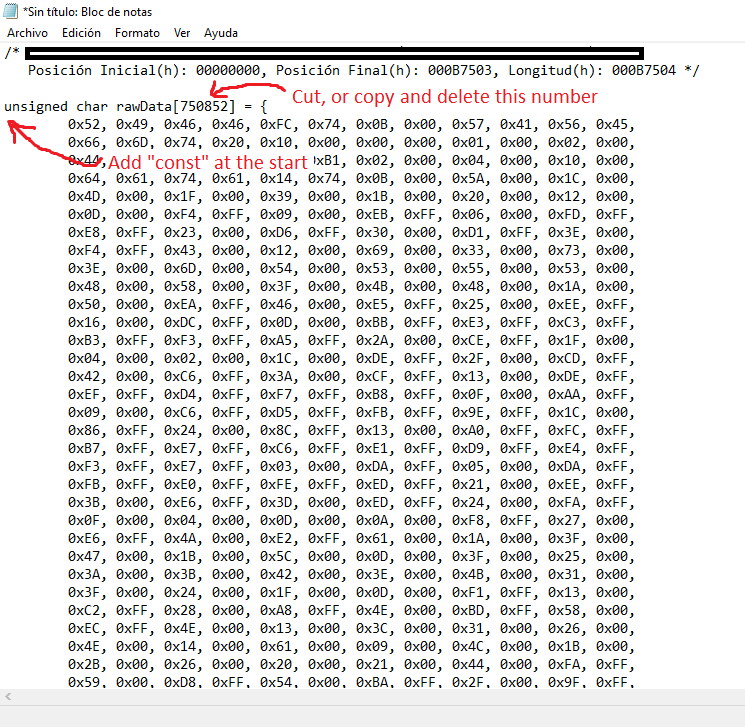This screenshot has width=745, height=727.
Task: Click byte 0x54 in the 0x3E row
Action: click(x=276, y=268)
